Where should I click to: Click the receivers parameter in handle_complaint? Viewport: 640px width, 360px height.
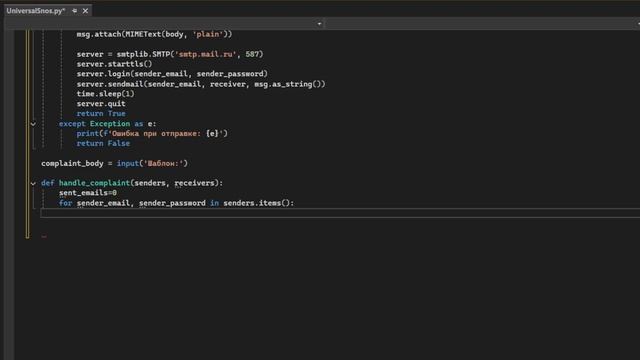pyautogui.click(x=194, y=183)
